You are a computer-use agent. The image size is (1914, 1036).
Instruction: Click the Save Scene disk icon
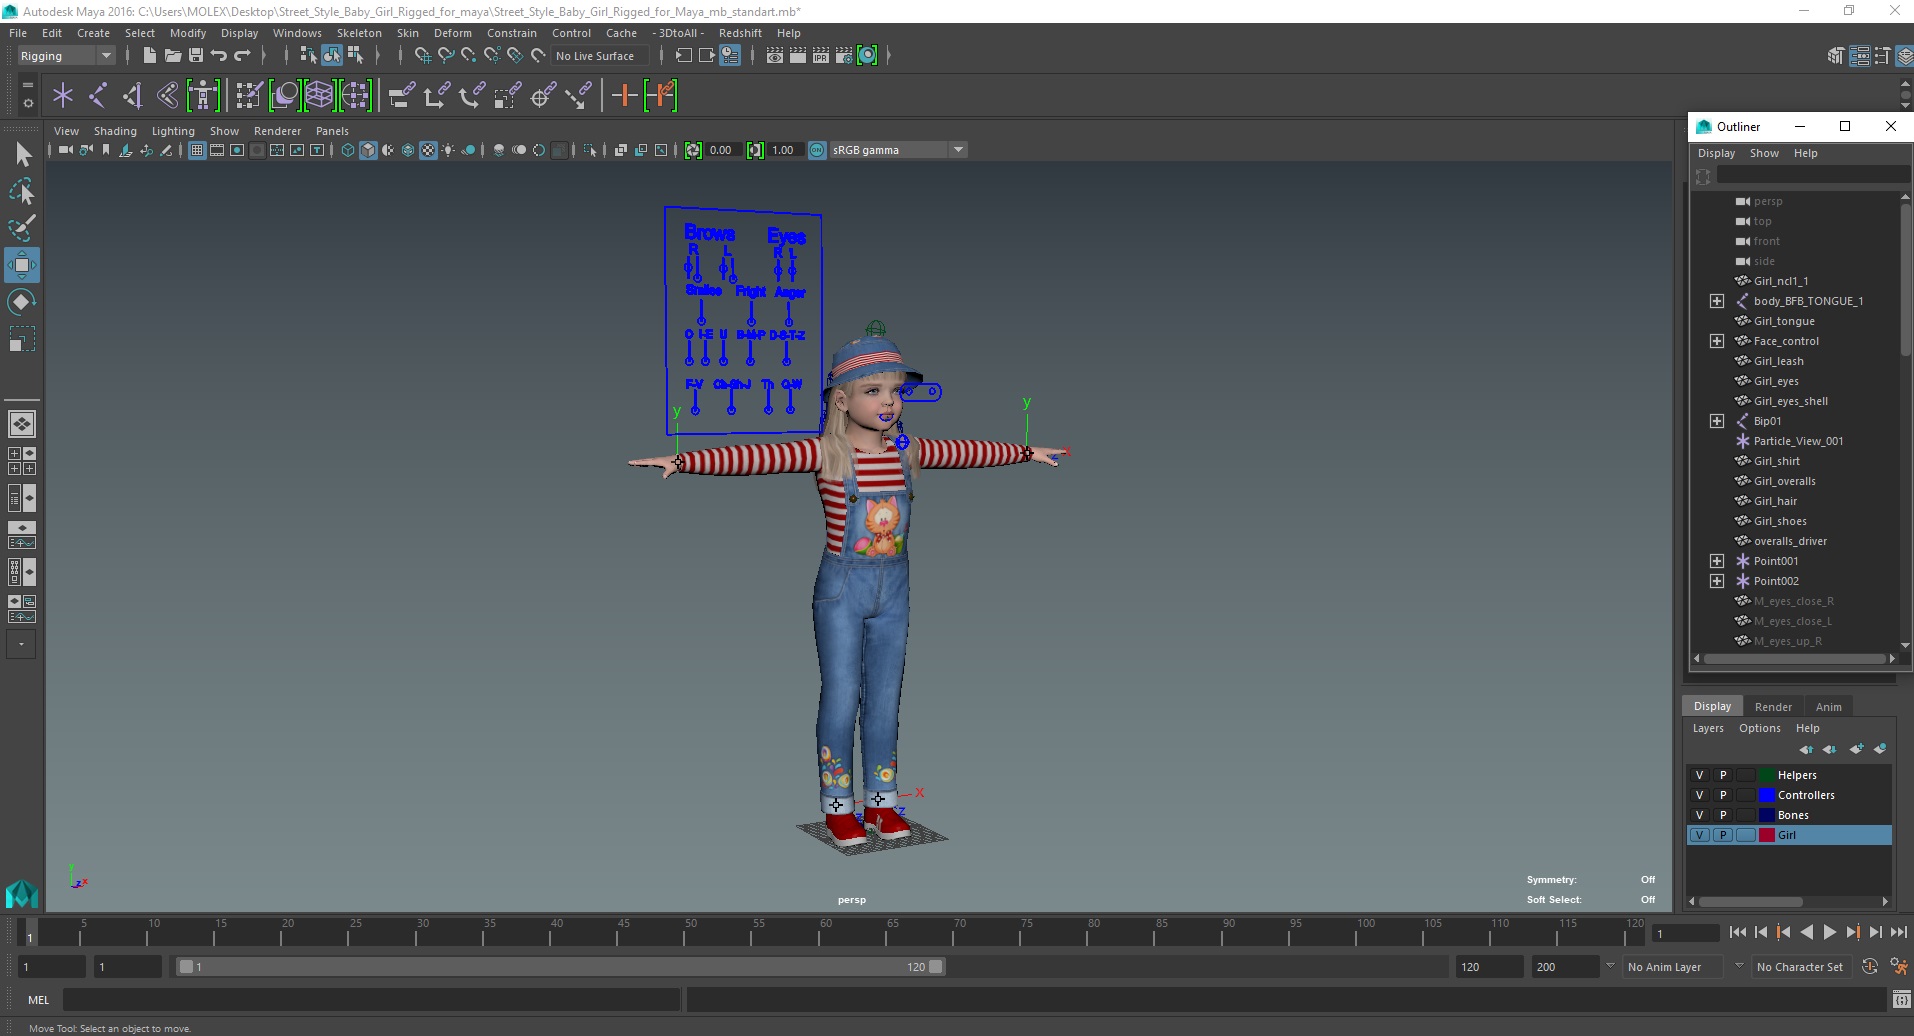[196, 56]
